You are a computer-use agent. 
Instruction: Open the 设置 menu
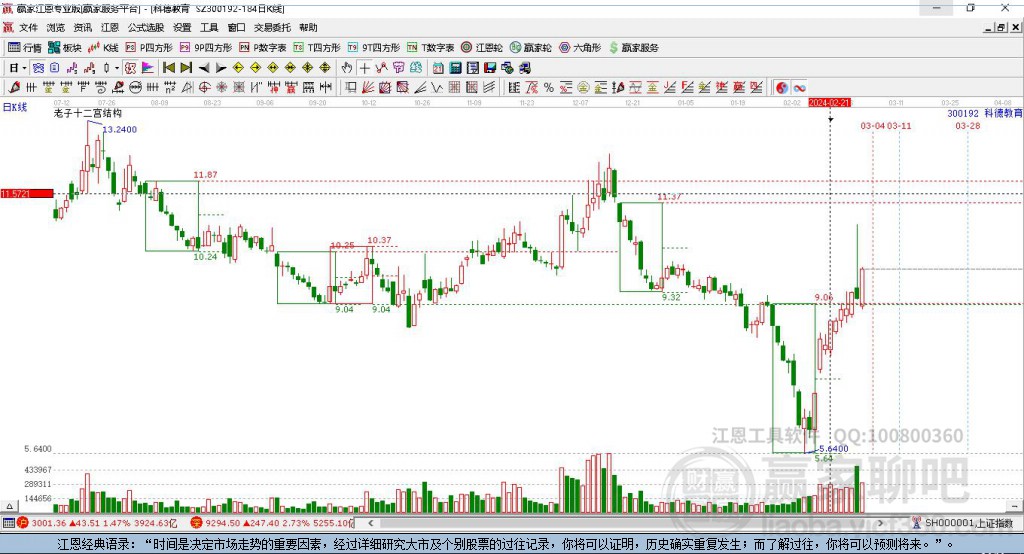(182, 27)
